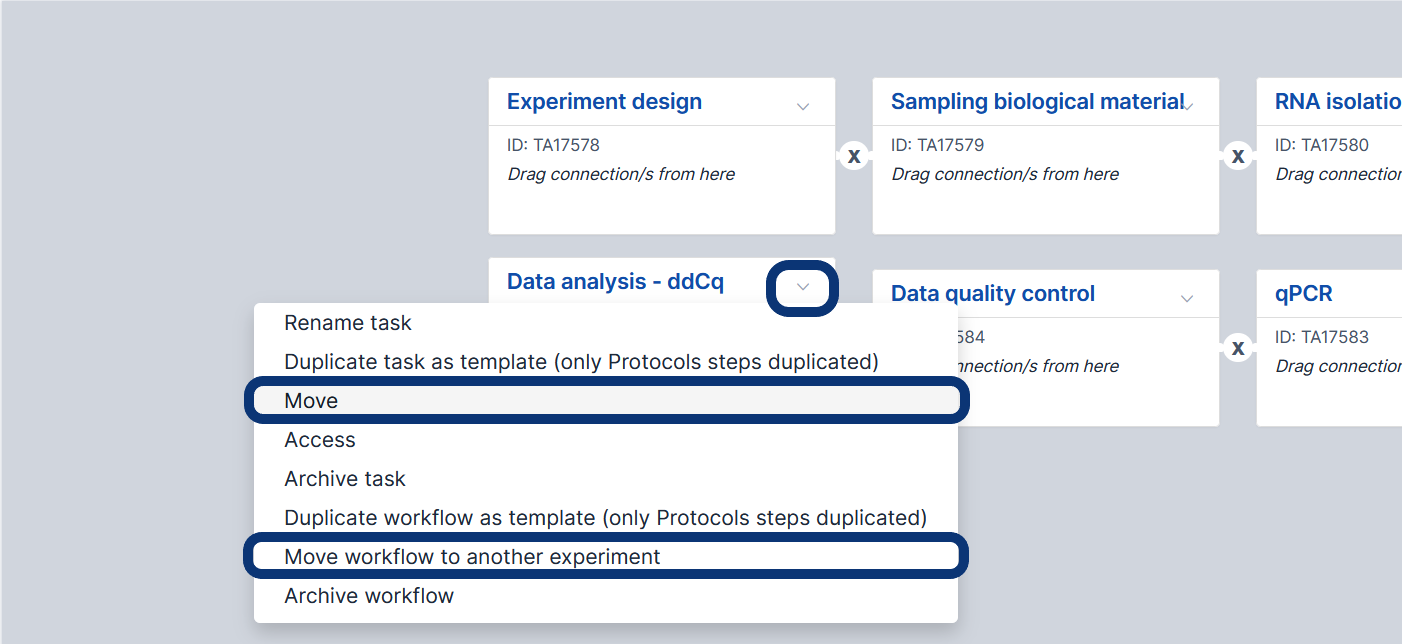Open the Data quality control task
Screen dimensions: 1402x644
click(x=993, y=294)
